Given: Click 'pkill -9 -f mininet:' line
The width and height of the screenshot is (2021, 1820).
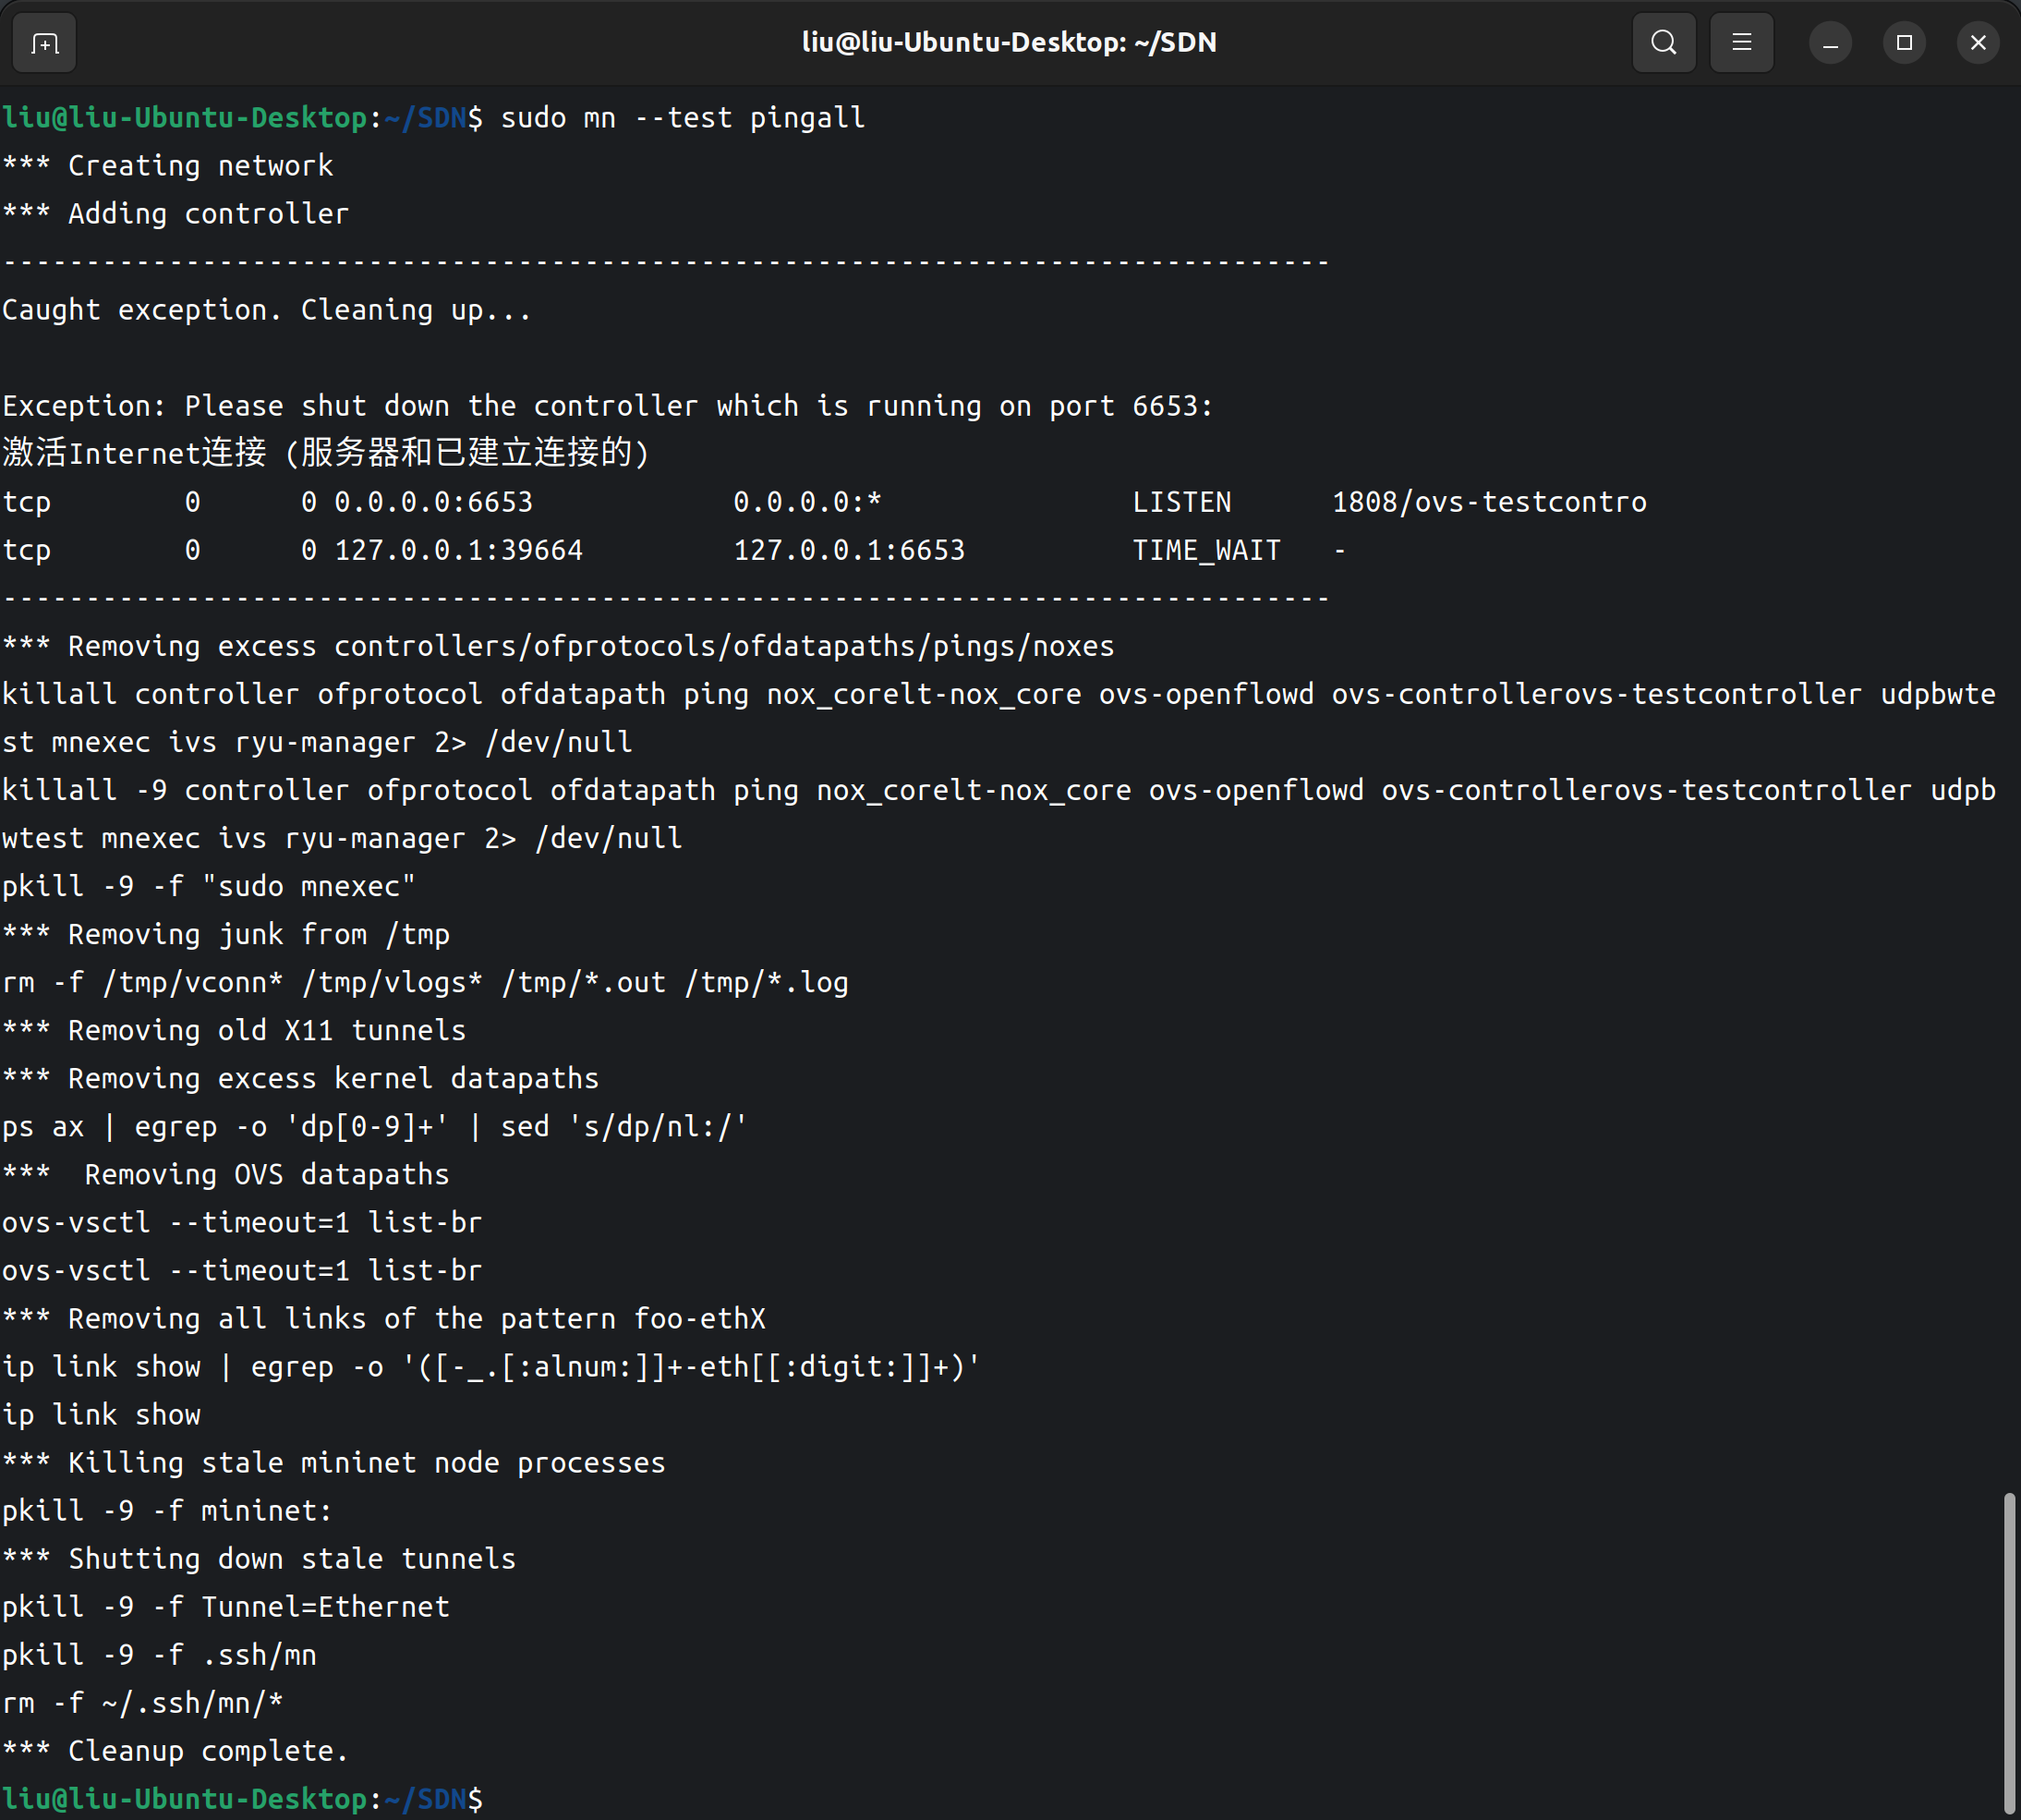Looking at the screenshot, I should [168, 1510].
